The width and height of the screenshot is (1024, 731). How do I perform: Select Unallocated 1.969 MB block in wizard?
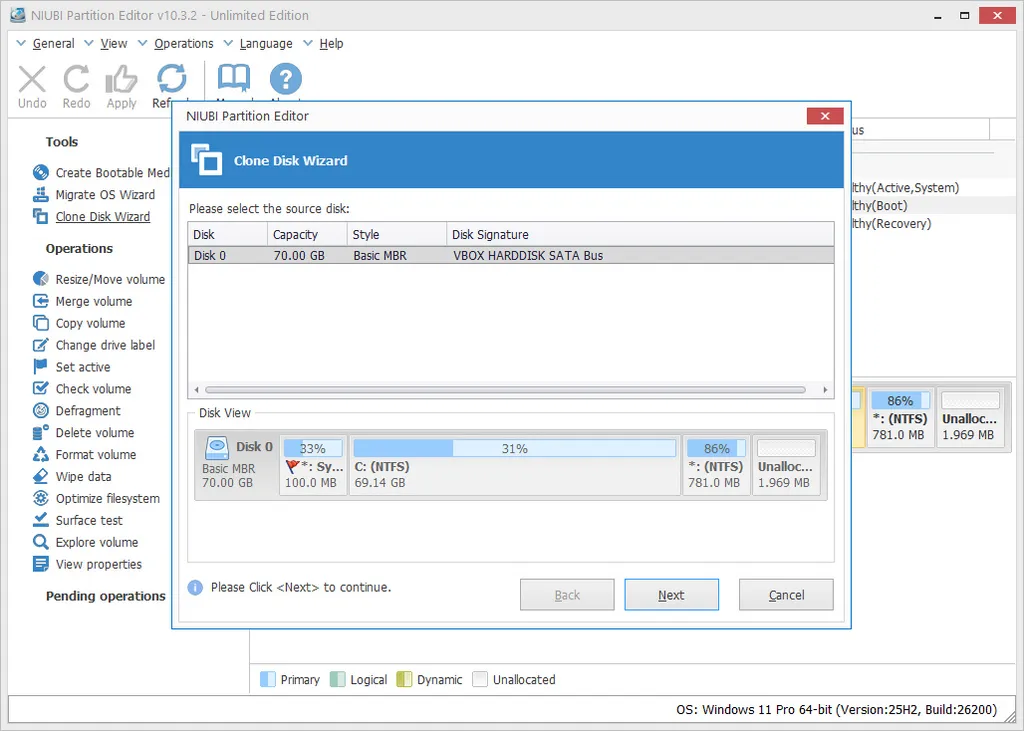point(786,465)
